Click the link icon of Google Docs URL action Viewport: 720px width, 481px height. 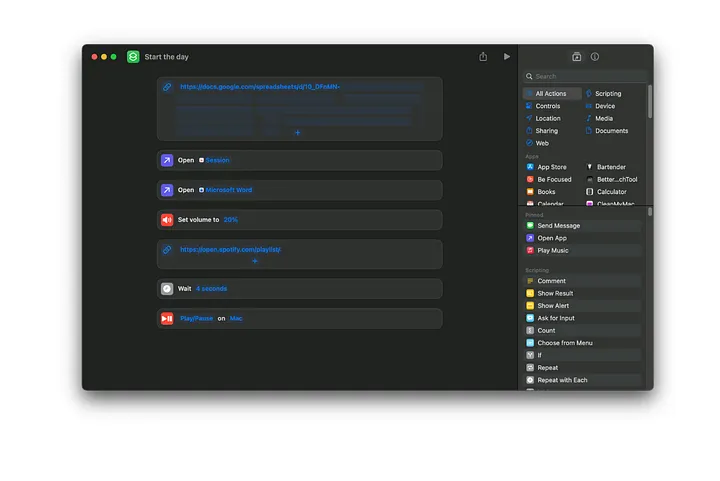pyautogui.click(x=167, y=87)
